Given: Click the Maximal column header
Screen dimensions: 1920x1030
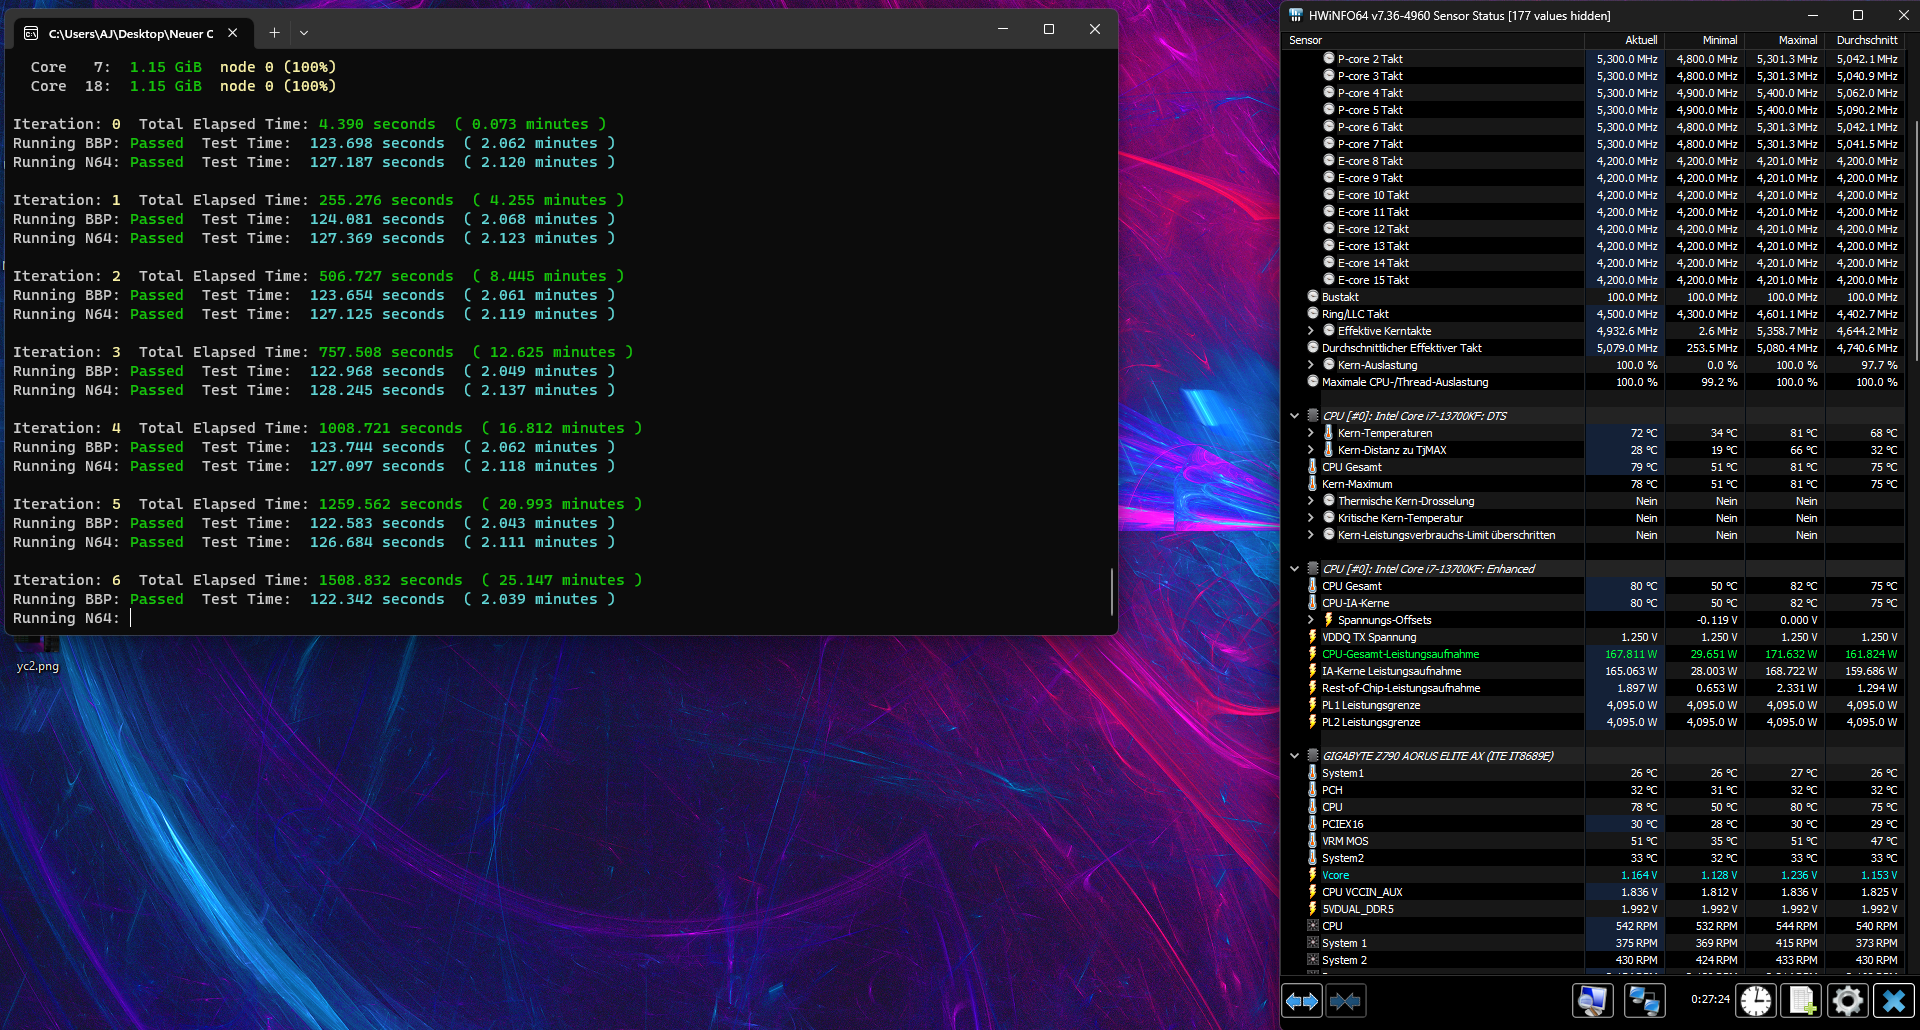Looking at the screenshot, I should click(1784, 40).
